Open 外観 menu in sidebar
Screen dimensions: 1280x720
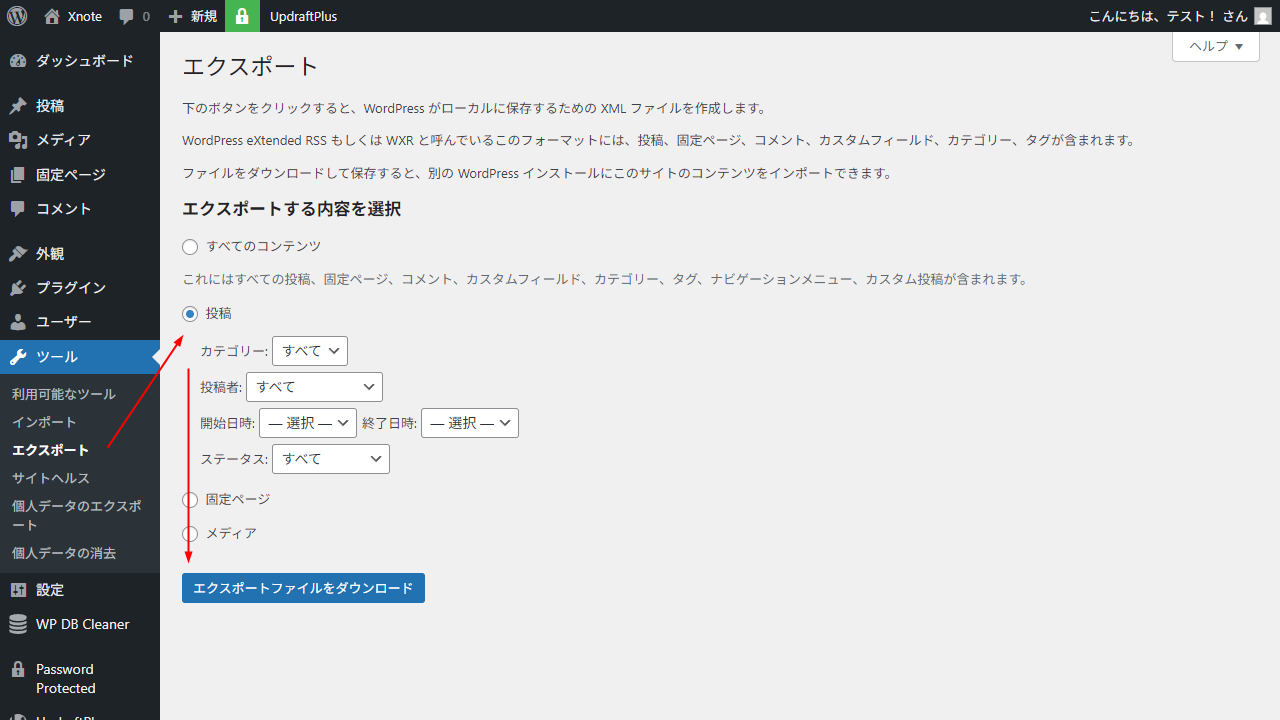coord(80,253)
